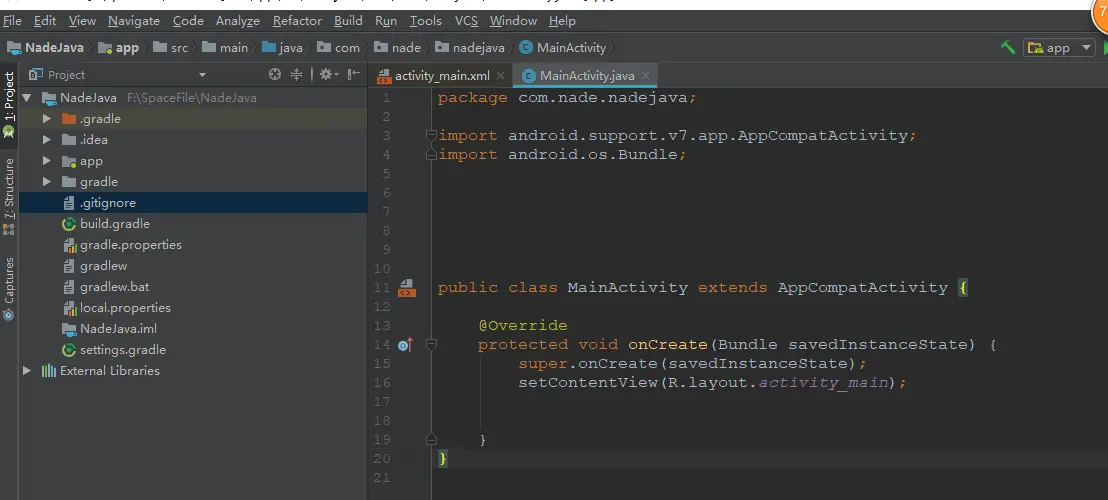Open the Window menu
This screenshot has width=1108, height=500.
coord(514,21)
